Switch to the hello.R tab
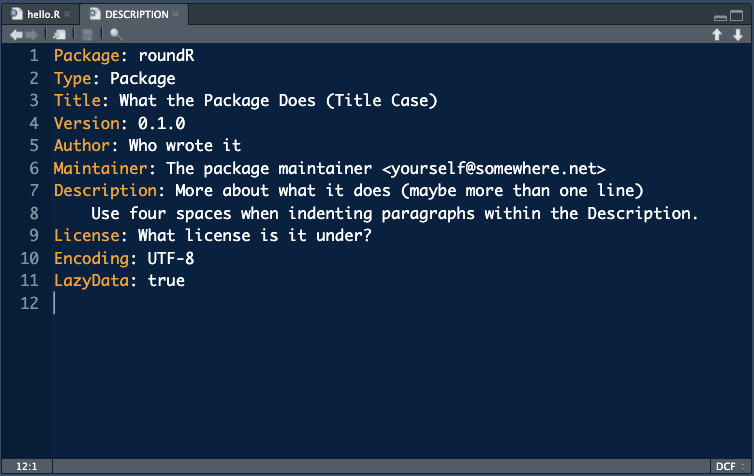Image resolution: width=754 pixels, height=476 pixels. pos(43,14)
